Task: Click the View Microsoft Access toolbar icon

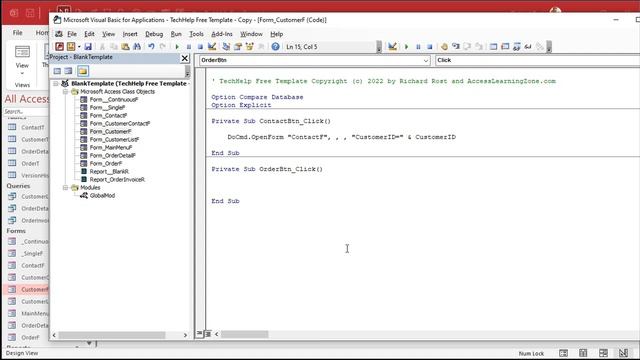Action: point(60,47)
